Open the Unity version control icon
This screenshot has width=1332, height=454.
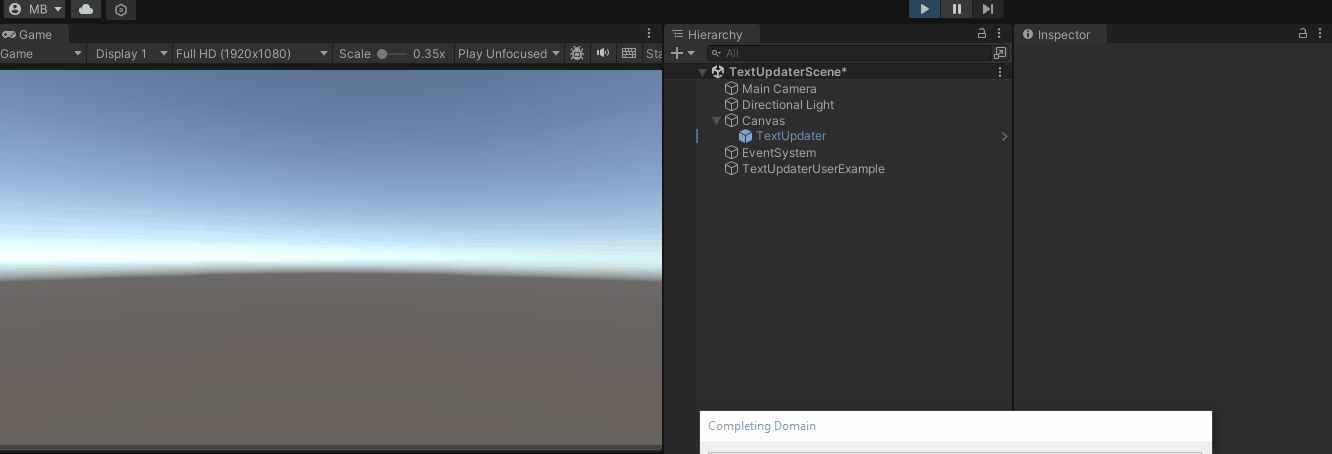(121, 10)
